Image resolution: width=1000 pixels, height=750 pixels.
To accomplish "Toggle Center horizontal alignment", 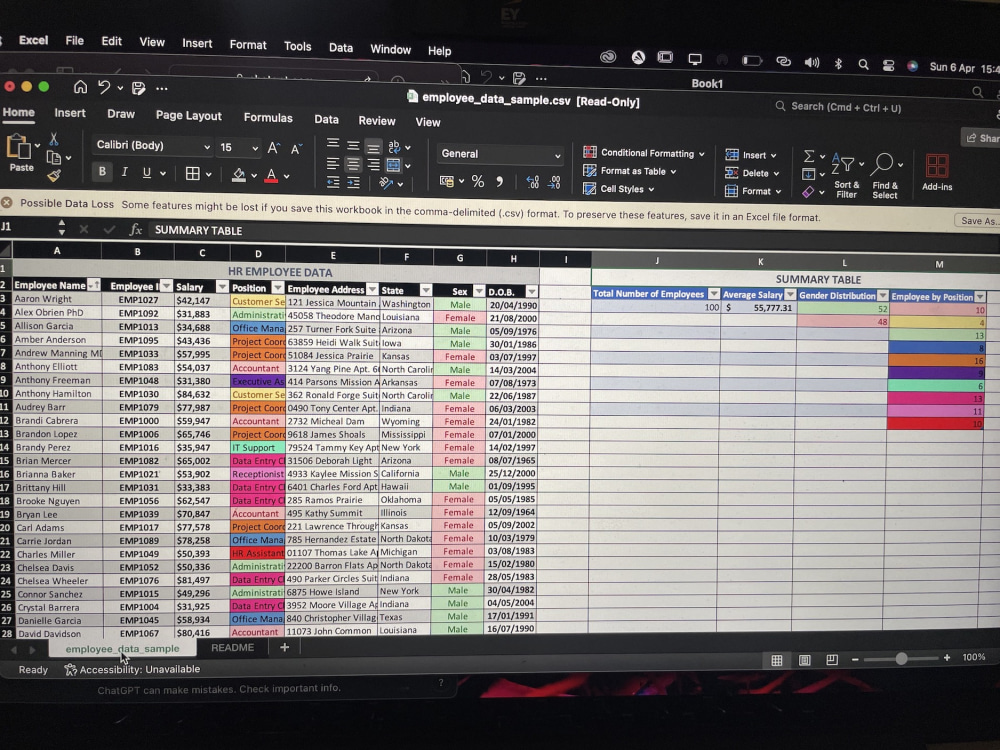I will [353, 165].
